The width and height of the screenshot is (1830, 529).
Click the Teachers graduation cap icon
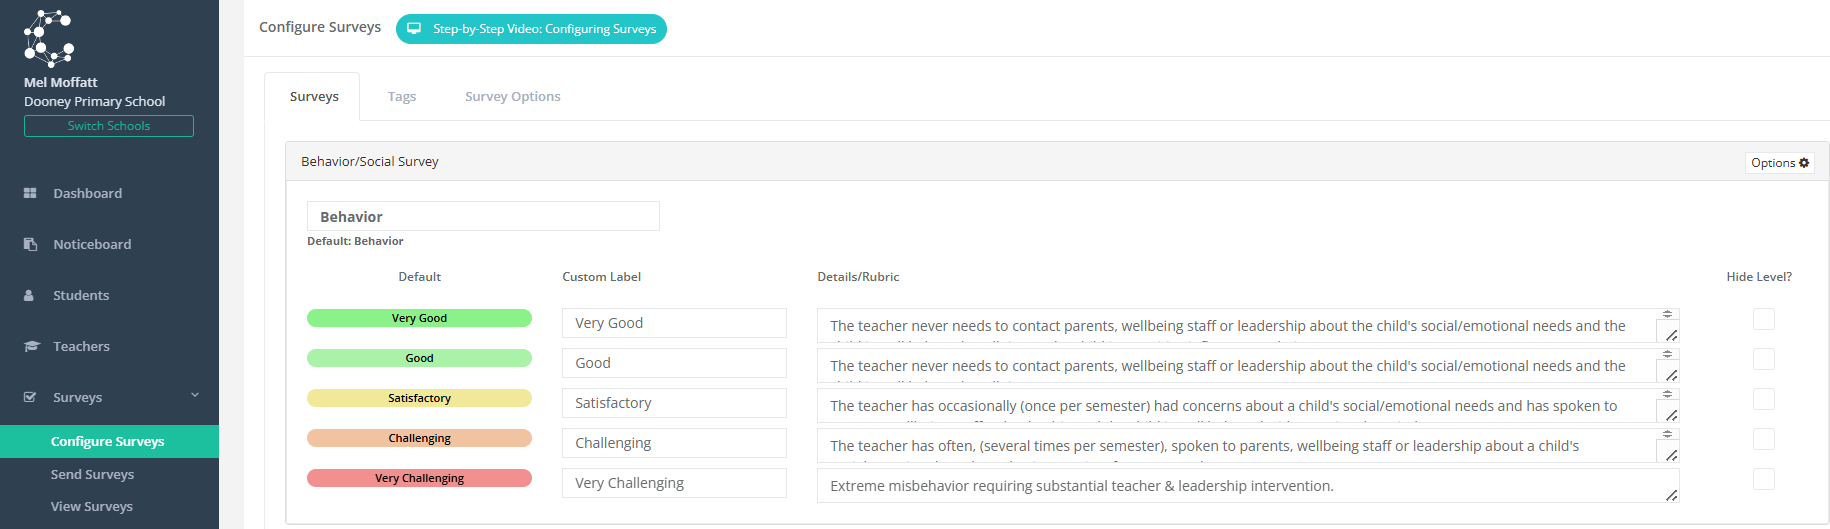tap(31, 346)
